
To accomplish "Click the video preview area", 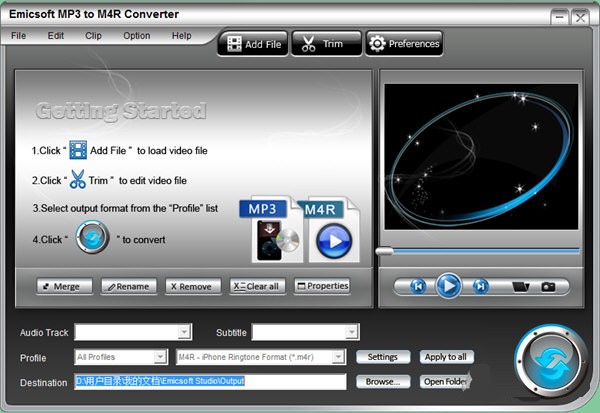I will click(481, 157).
